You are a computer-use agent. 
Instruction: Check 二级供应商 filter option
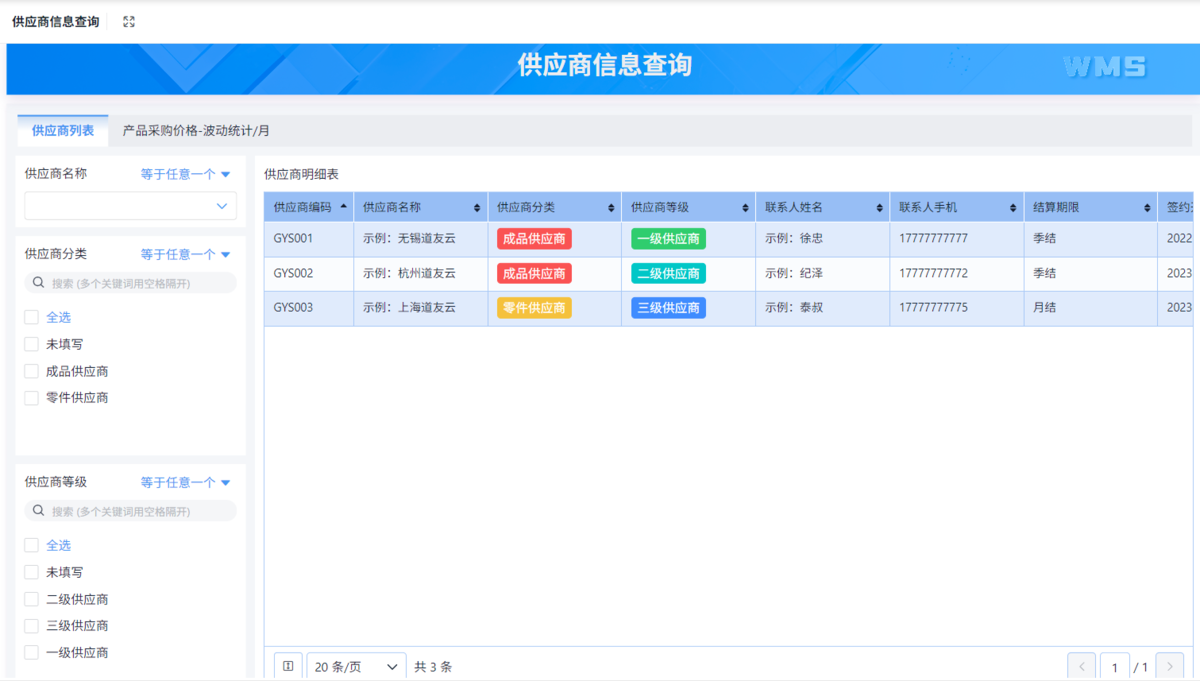click(x=31, y=599)
